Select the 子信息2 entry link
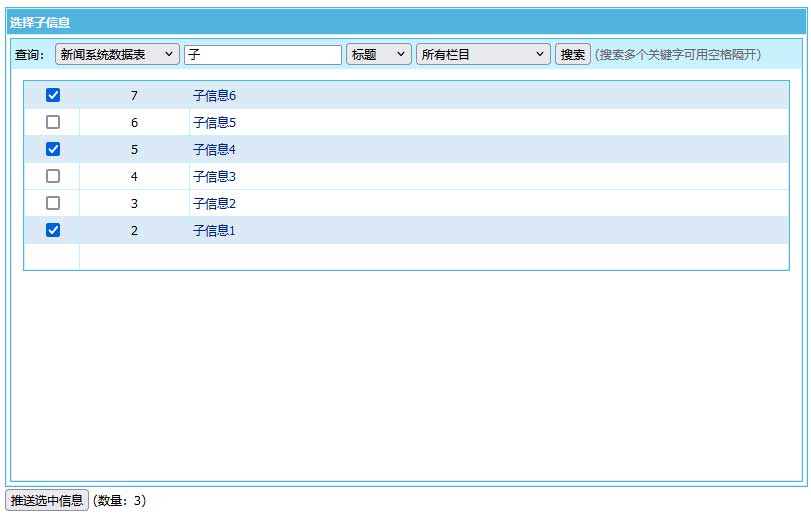 (214, 204)
